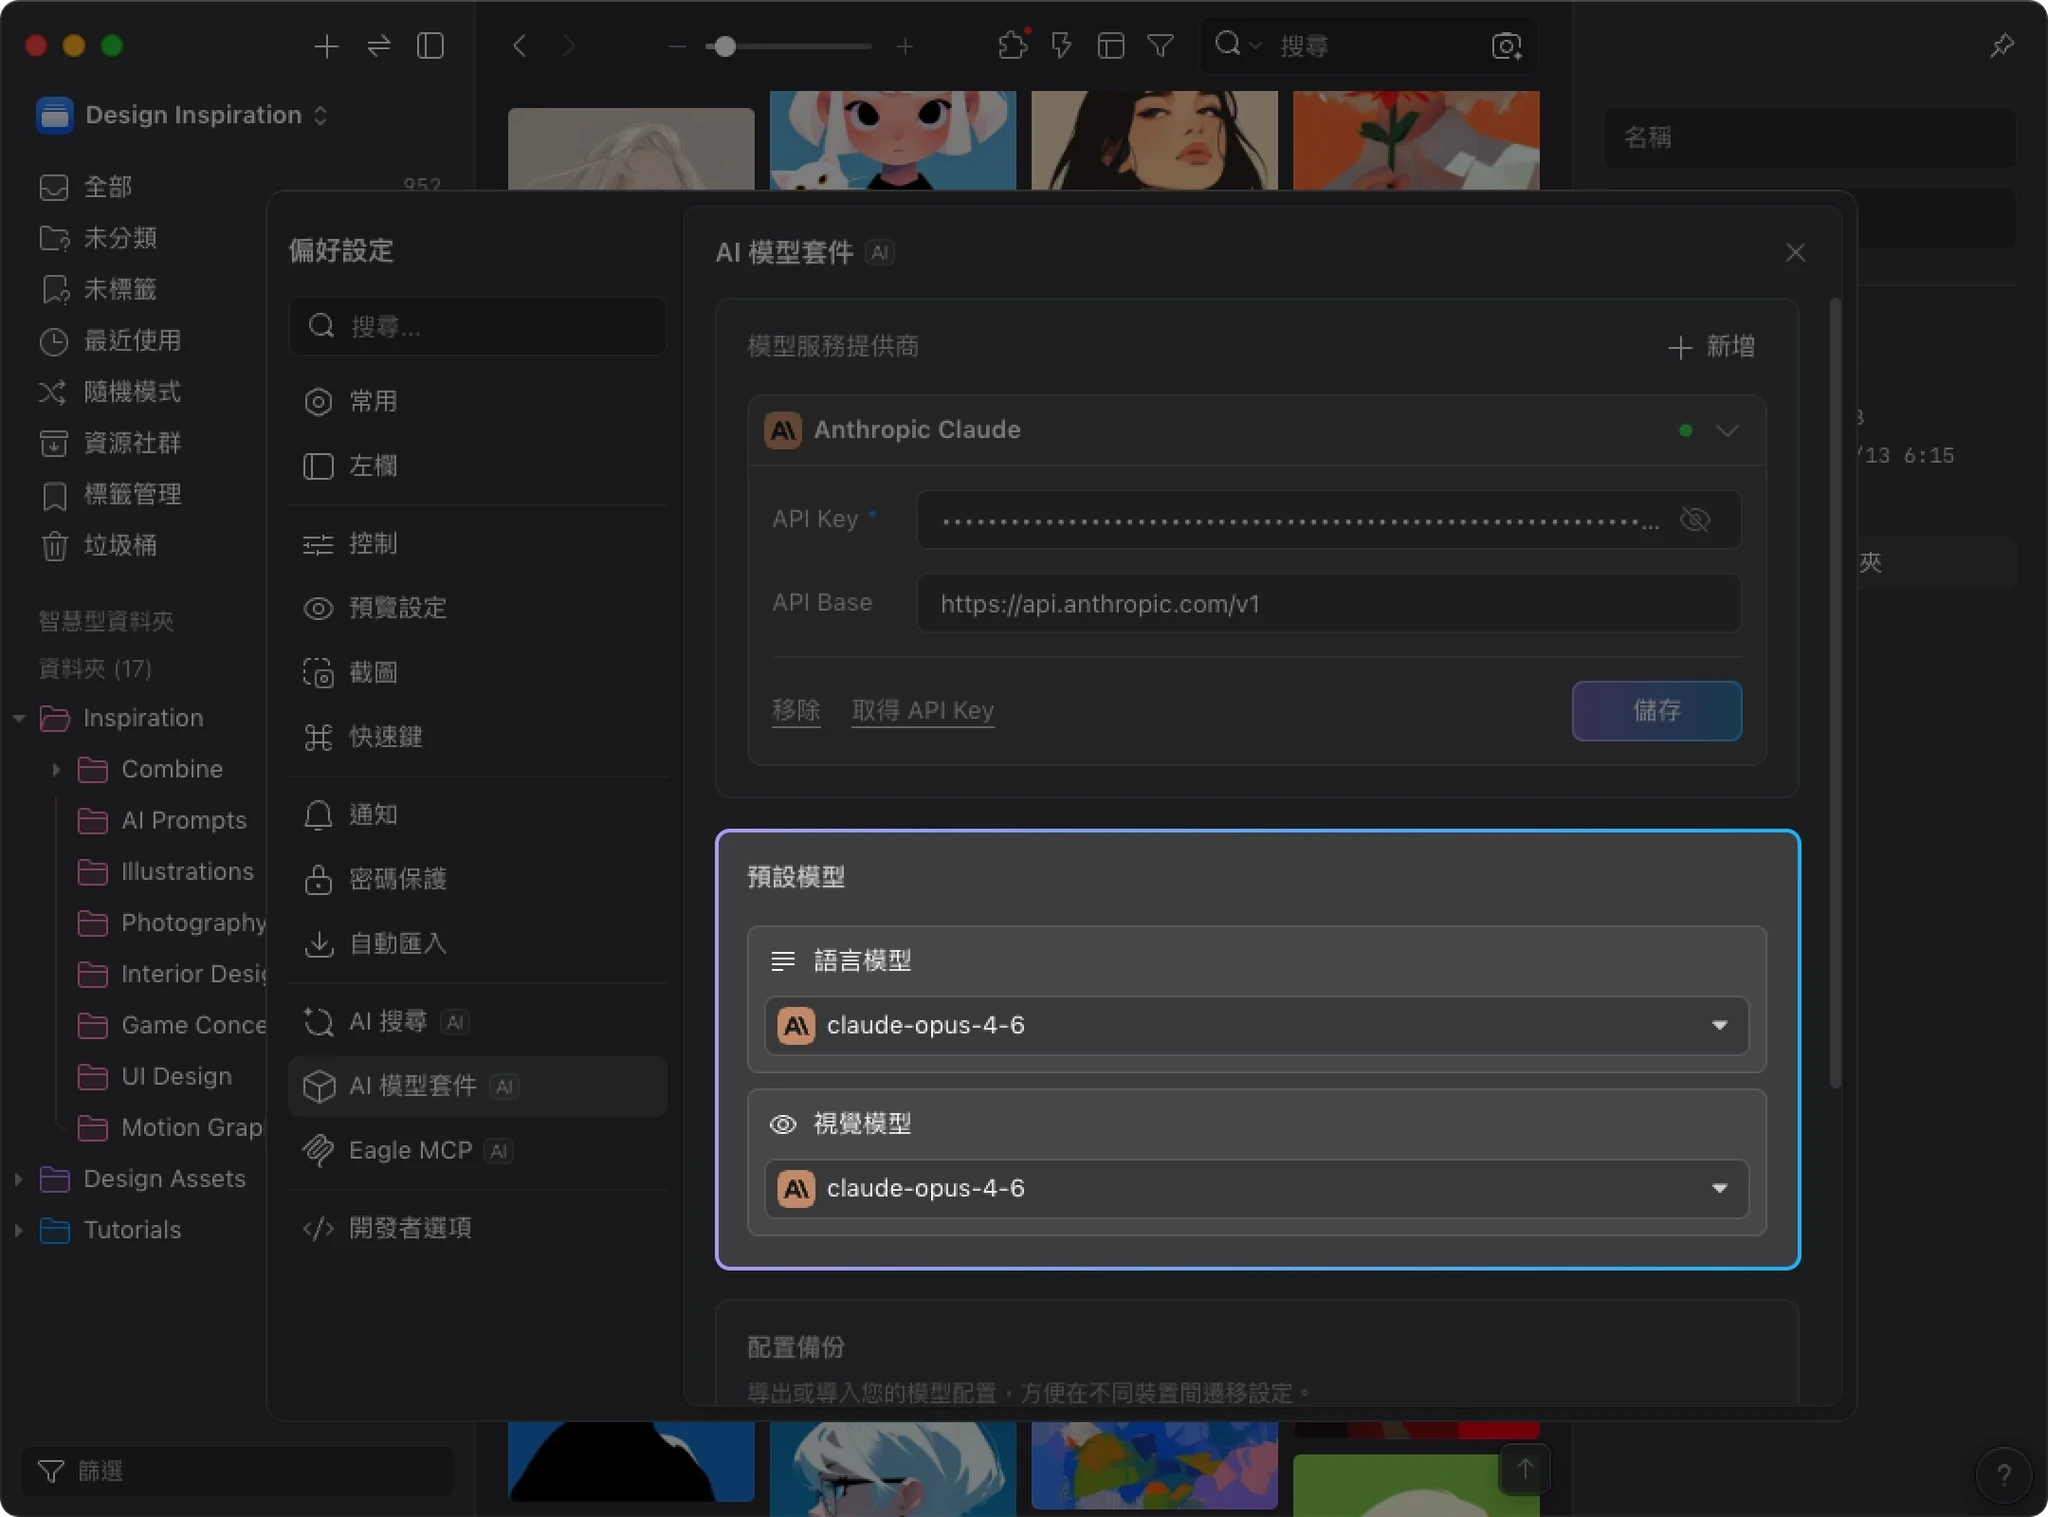The width and height of the screenshot is (2048, 1517).
Task: Click 新增 to add model provider
Action: tap(1712, 346)
